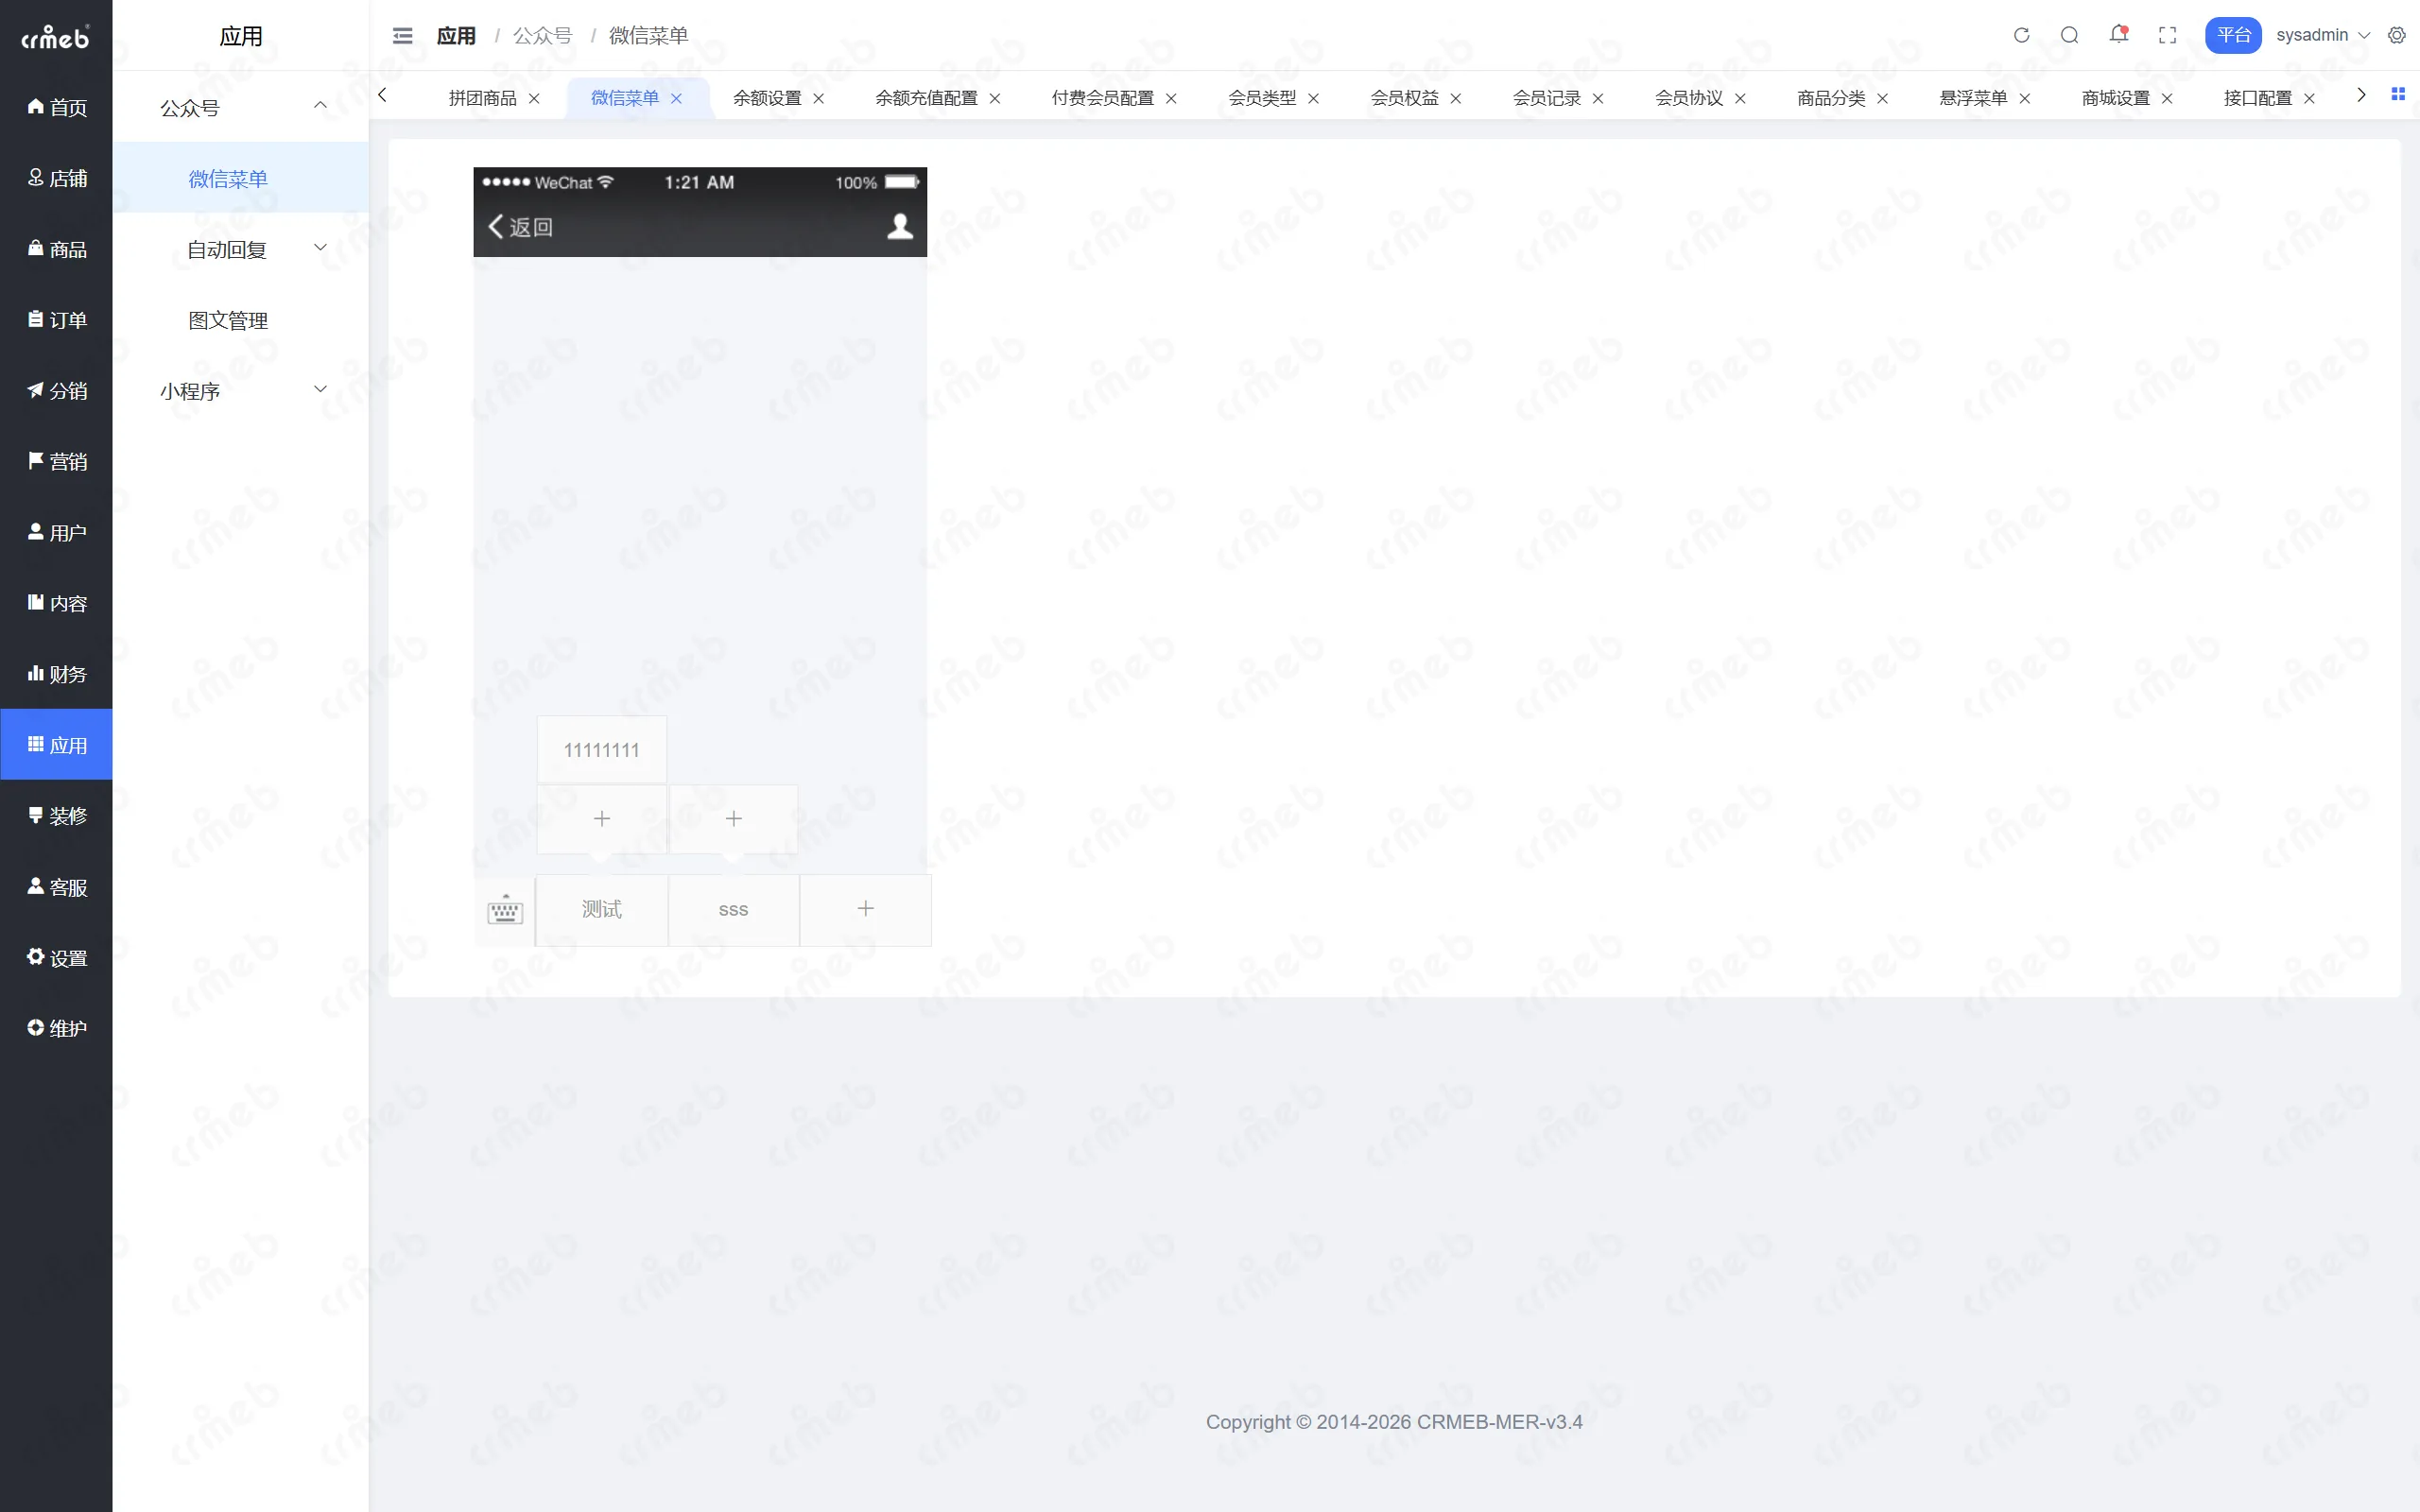This screenshot has width=2420, height=1512.
Task: Click 应用 in the breadcrumb
Action: 456,36
